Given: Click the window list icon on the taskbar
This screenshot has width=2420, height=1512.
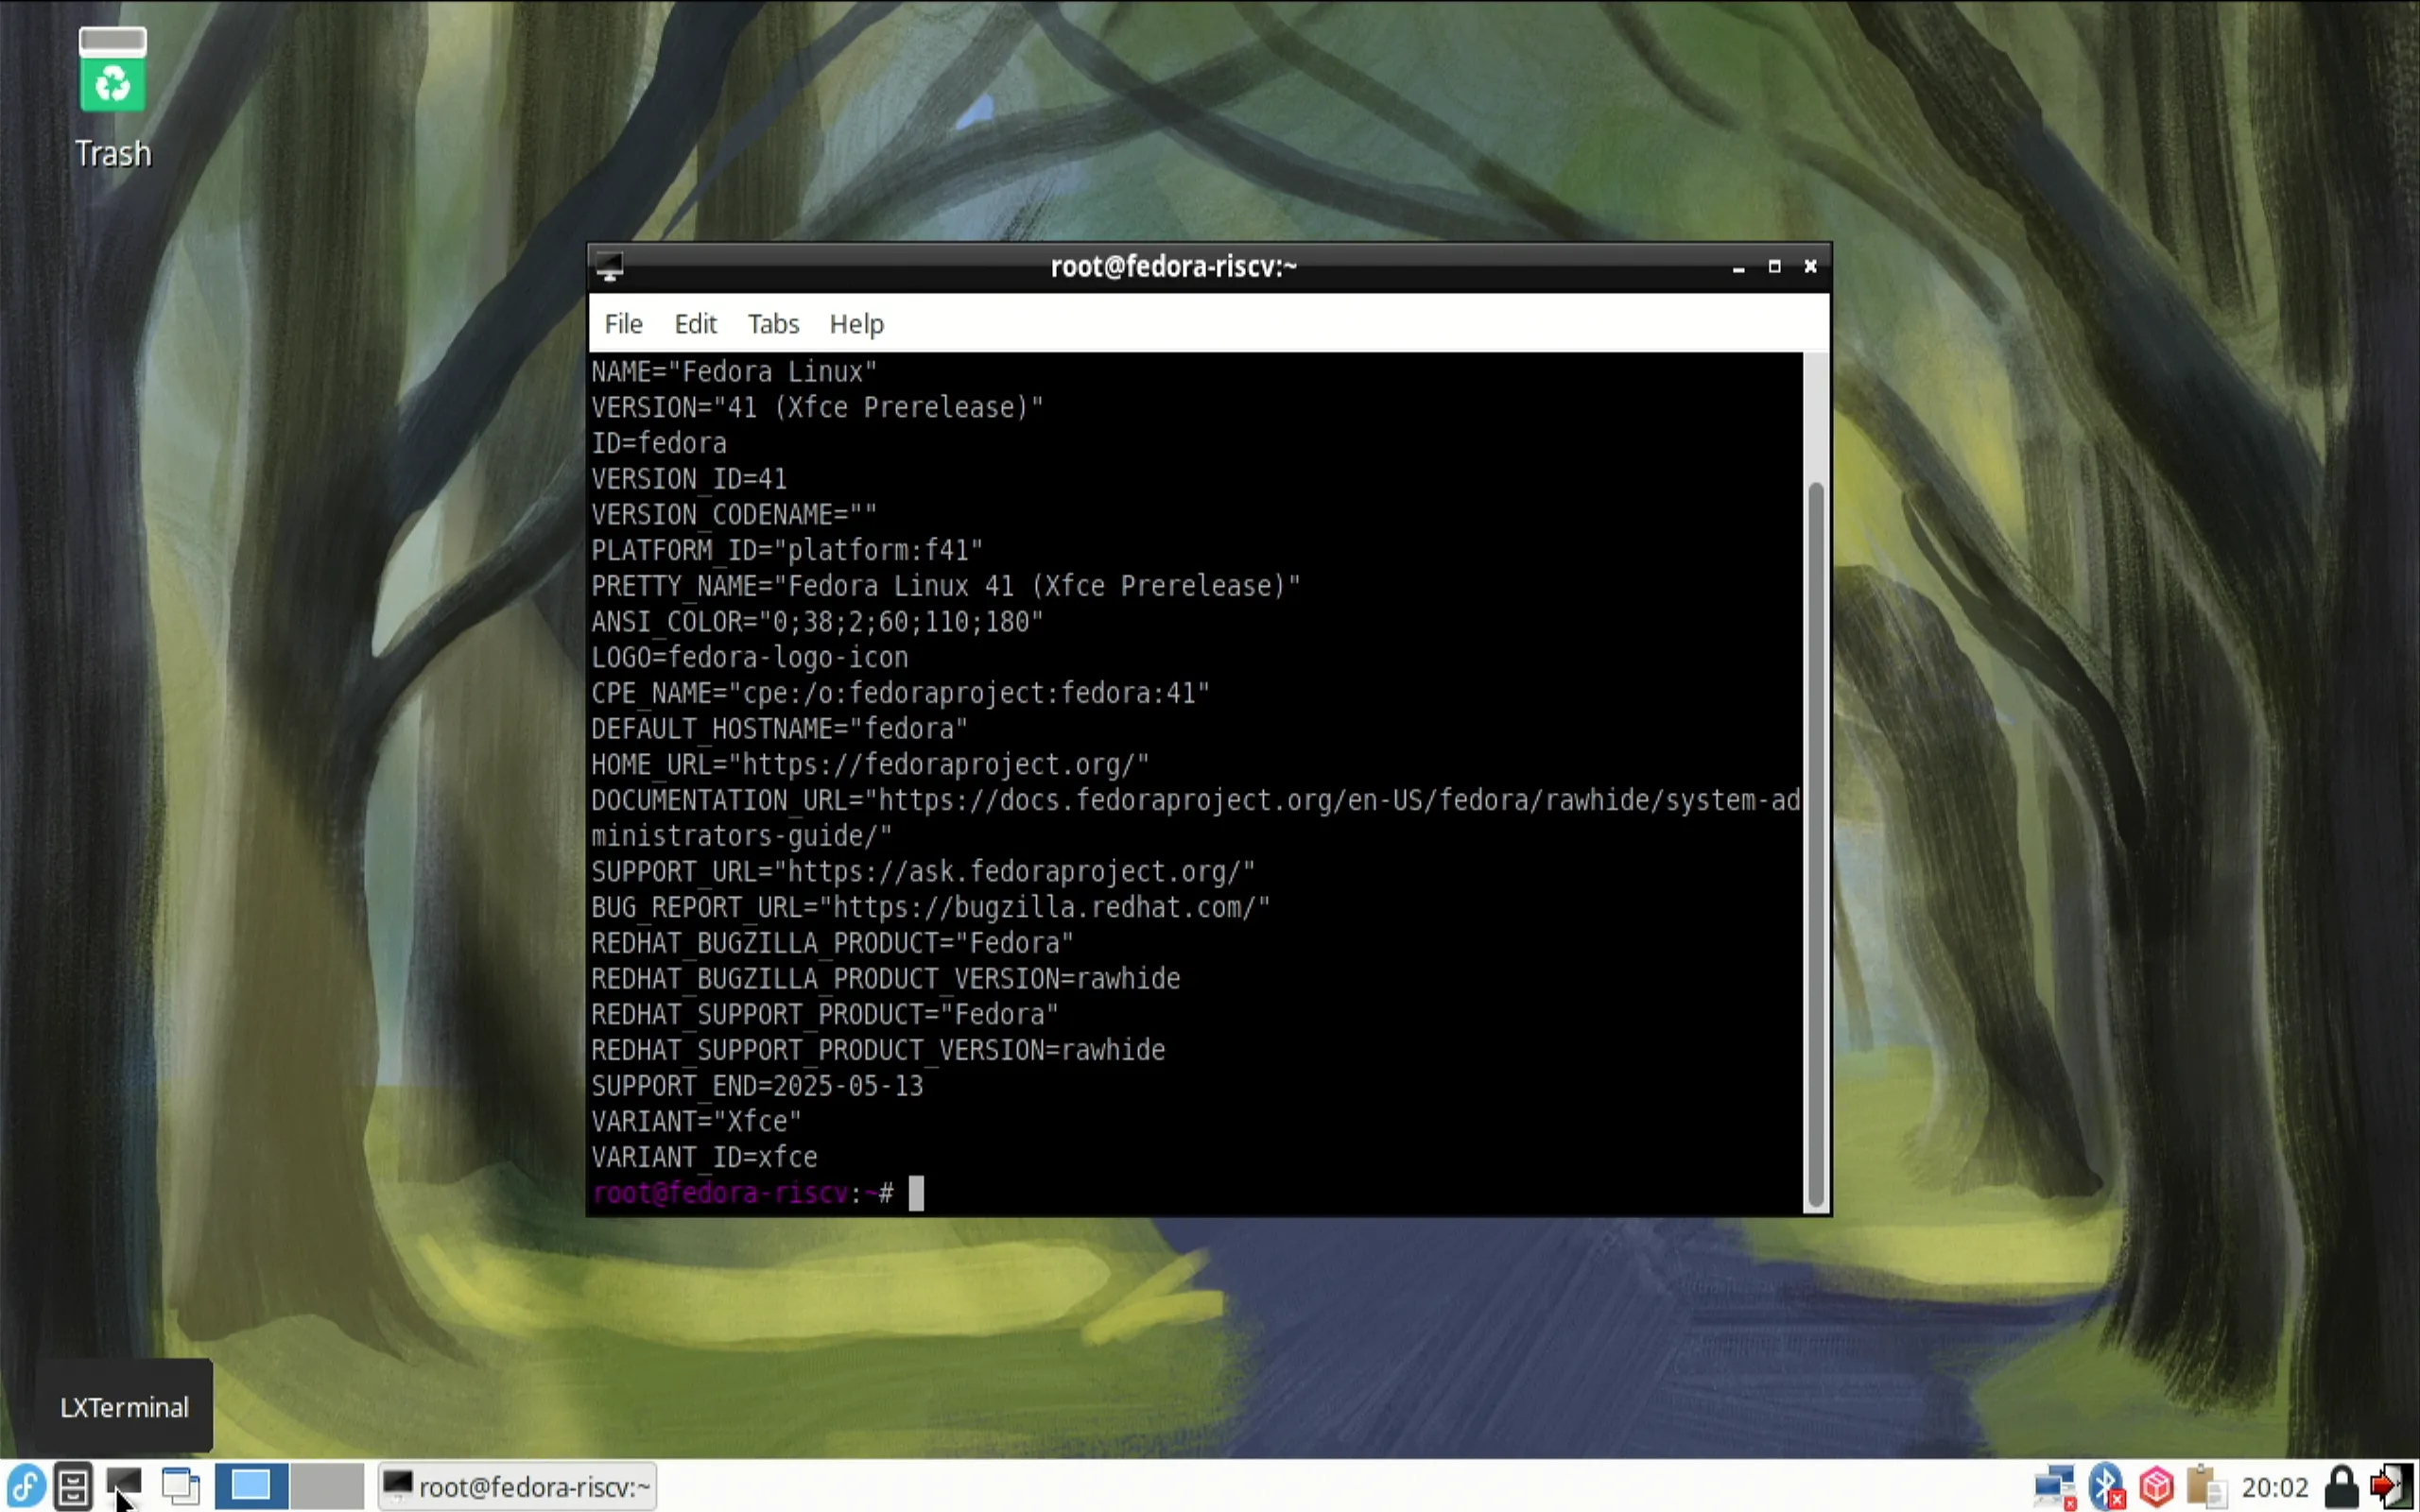Looking at the screenshot, I should click(x=181, y=1486).
